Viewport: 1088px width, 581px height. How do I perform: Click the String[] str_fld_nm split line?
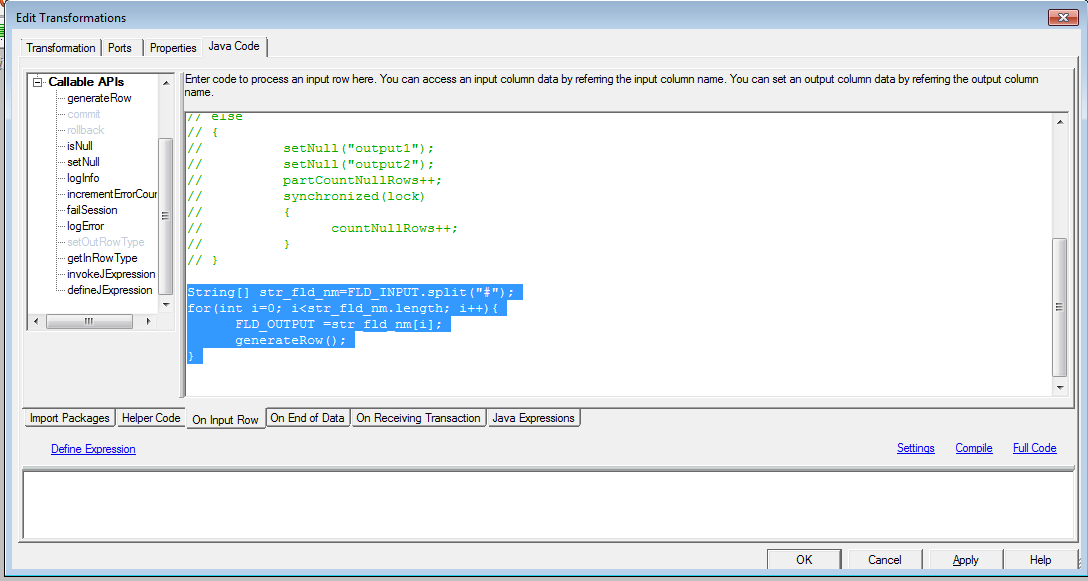[x=350, y=292]
